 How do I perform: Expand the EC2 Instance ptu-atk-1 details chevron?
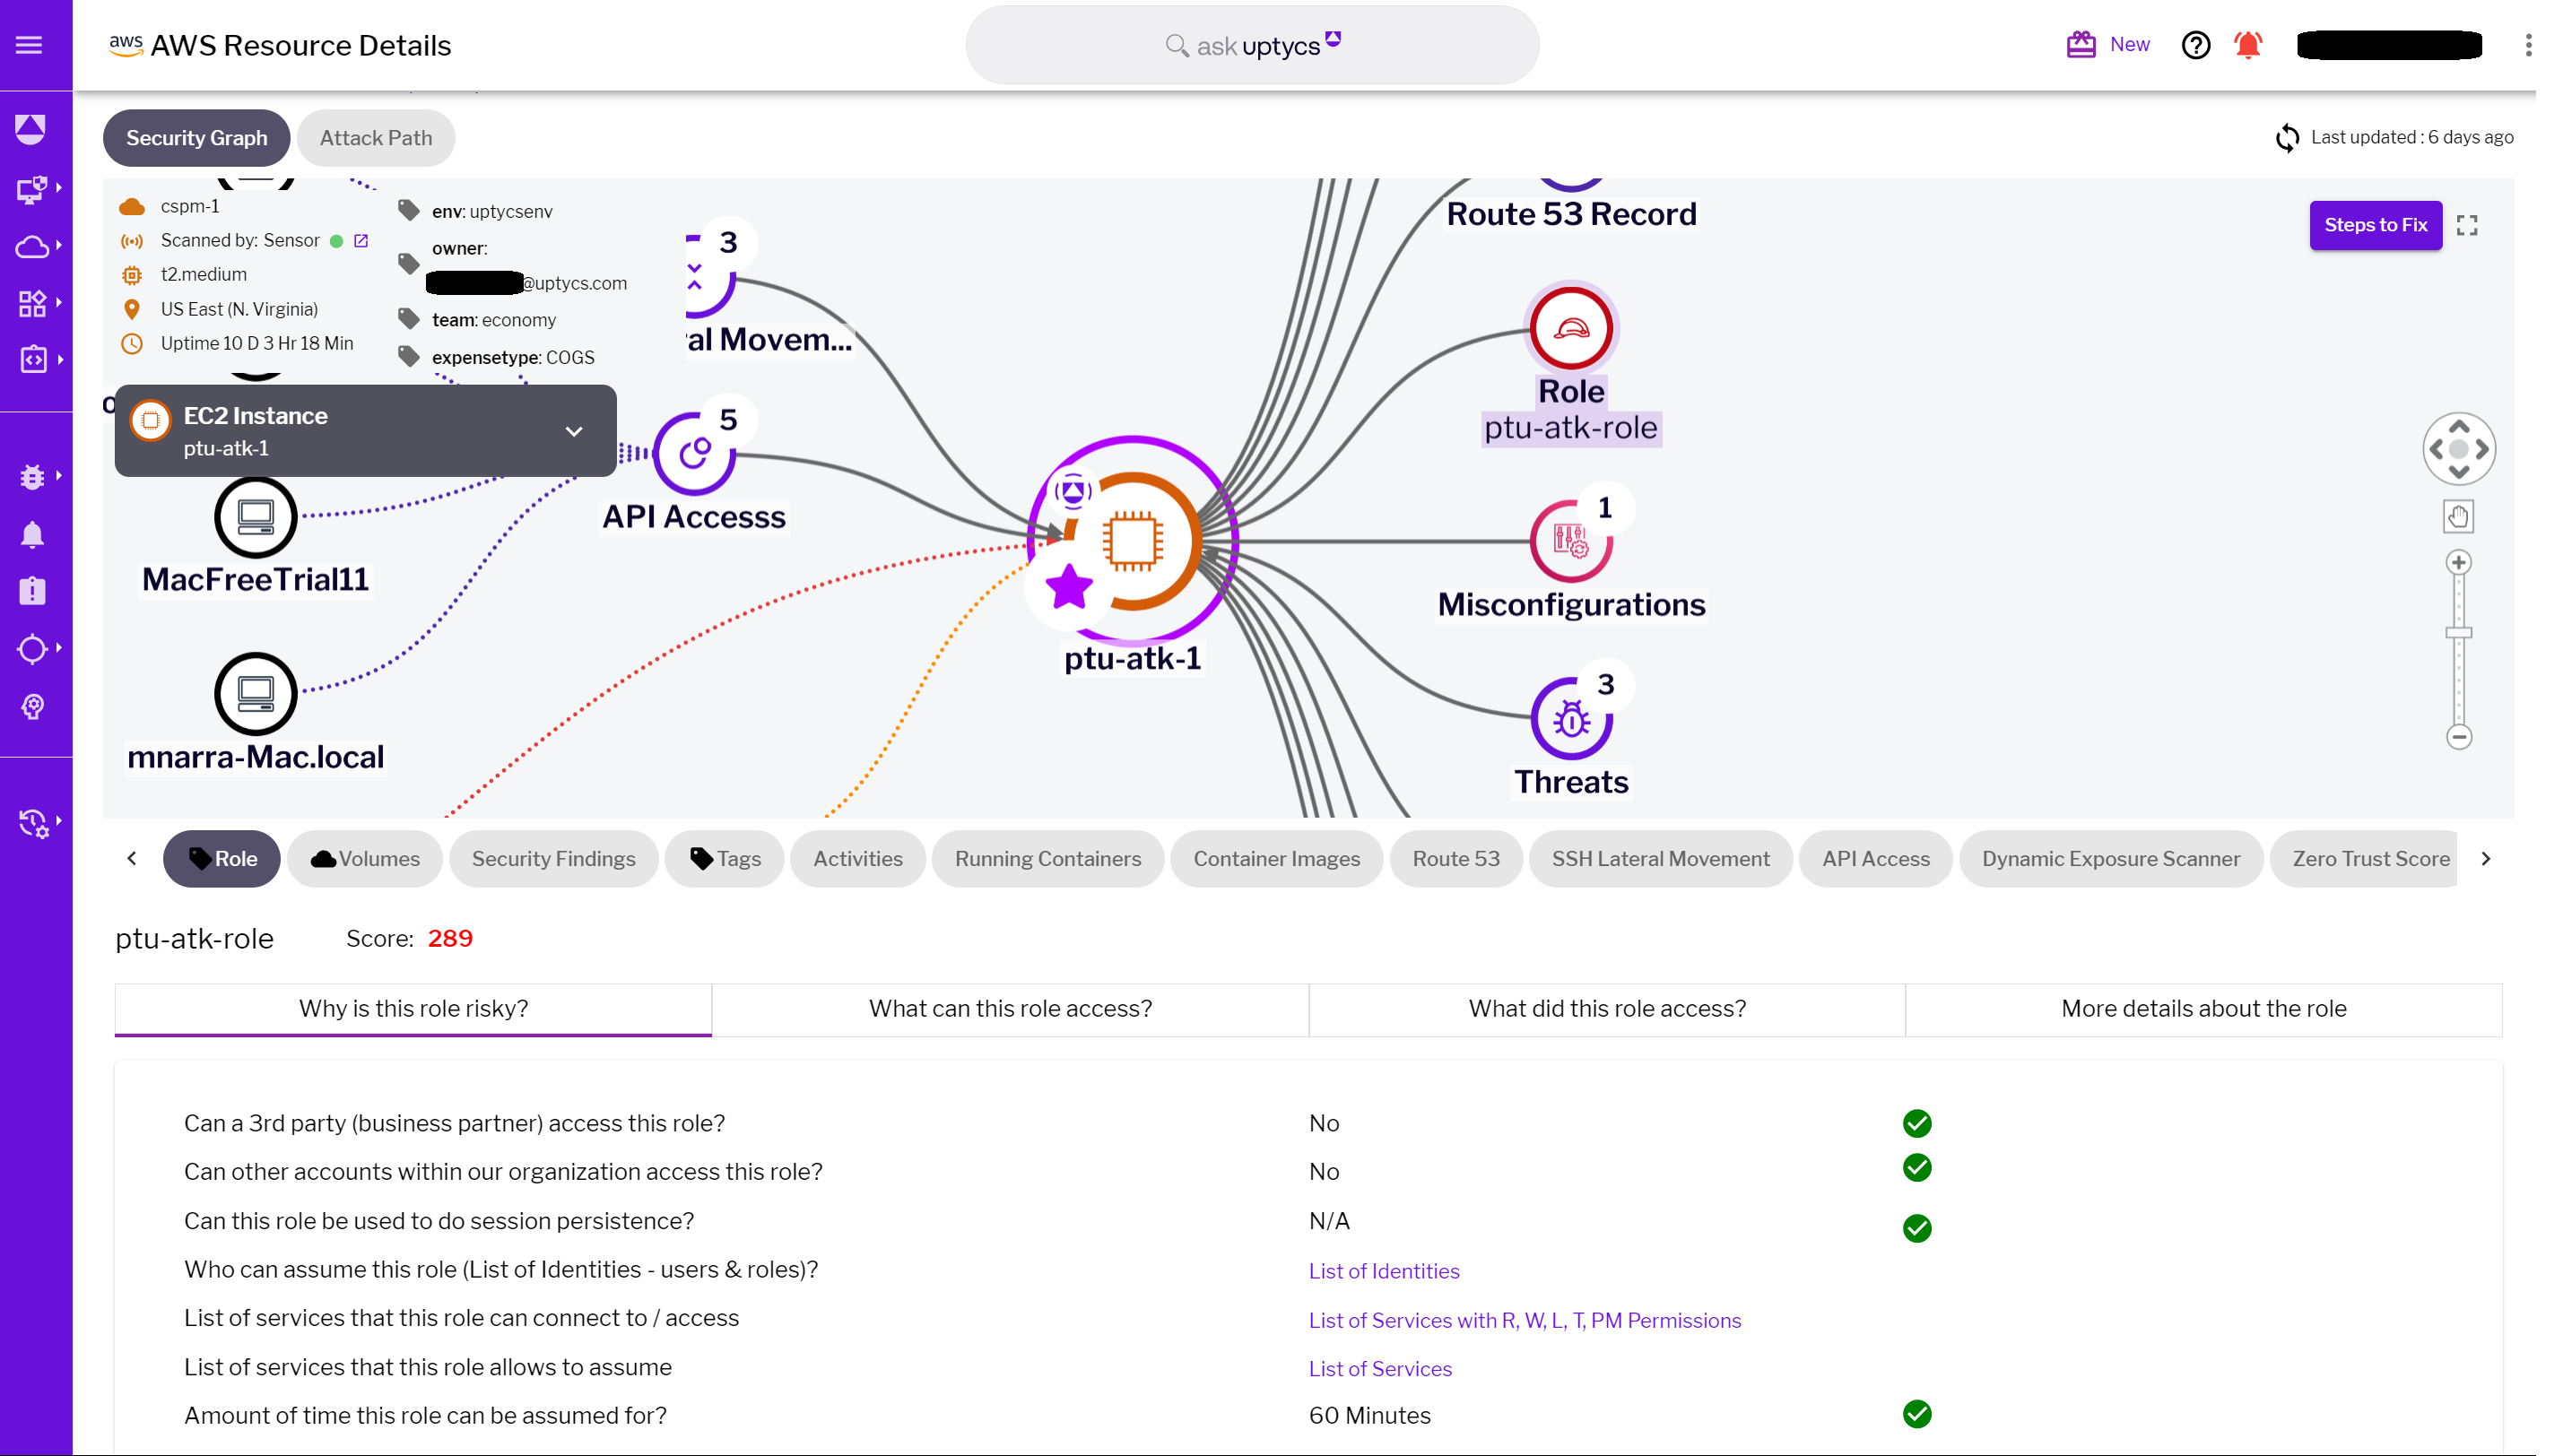click(x=574, y=431)
